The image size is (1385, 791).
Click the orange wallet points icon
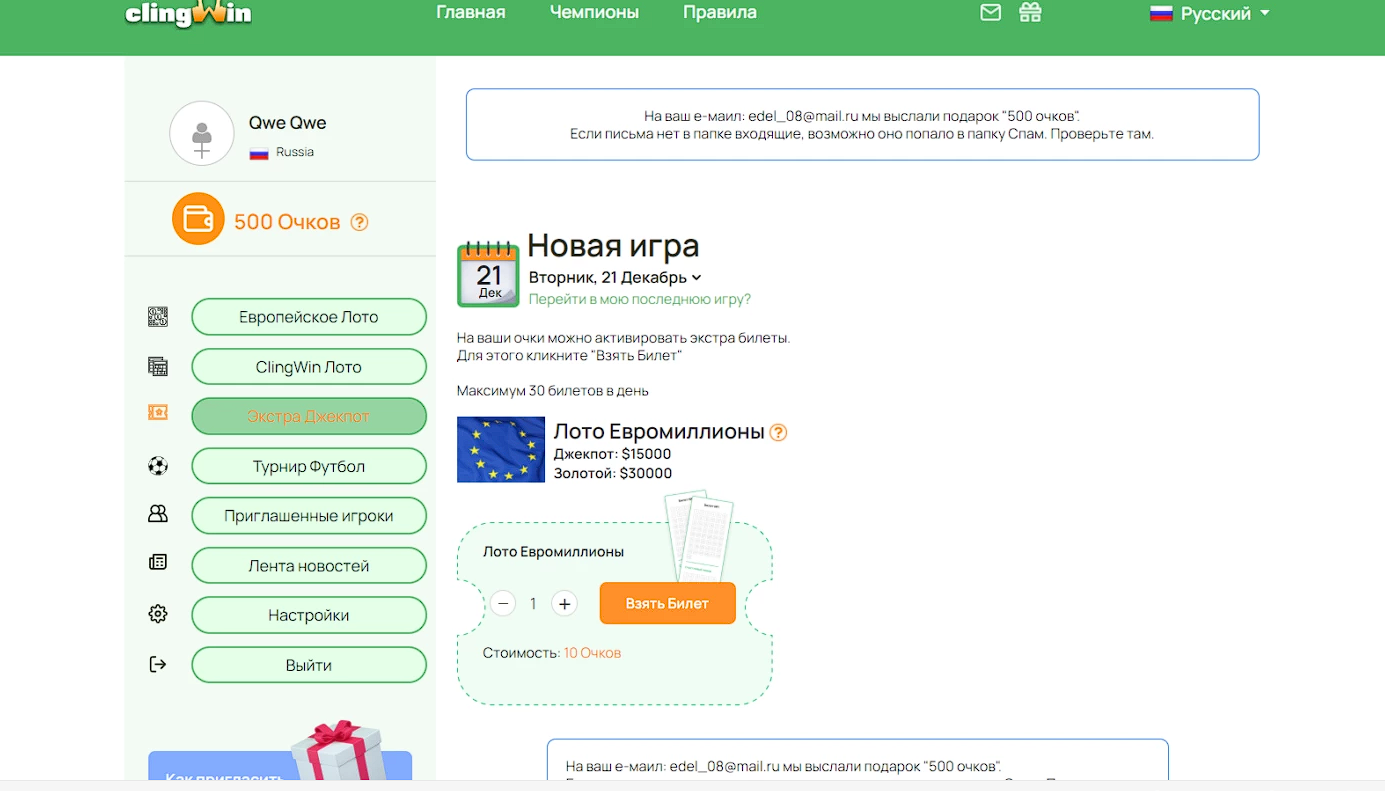[198, 219]
